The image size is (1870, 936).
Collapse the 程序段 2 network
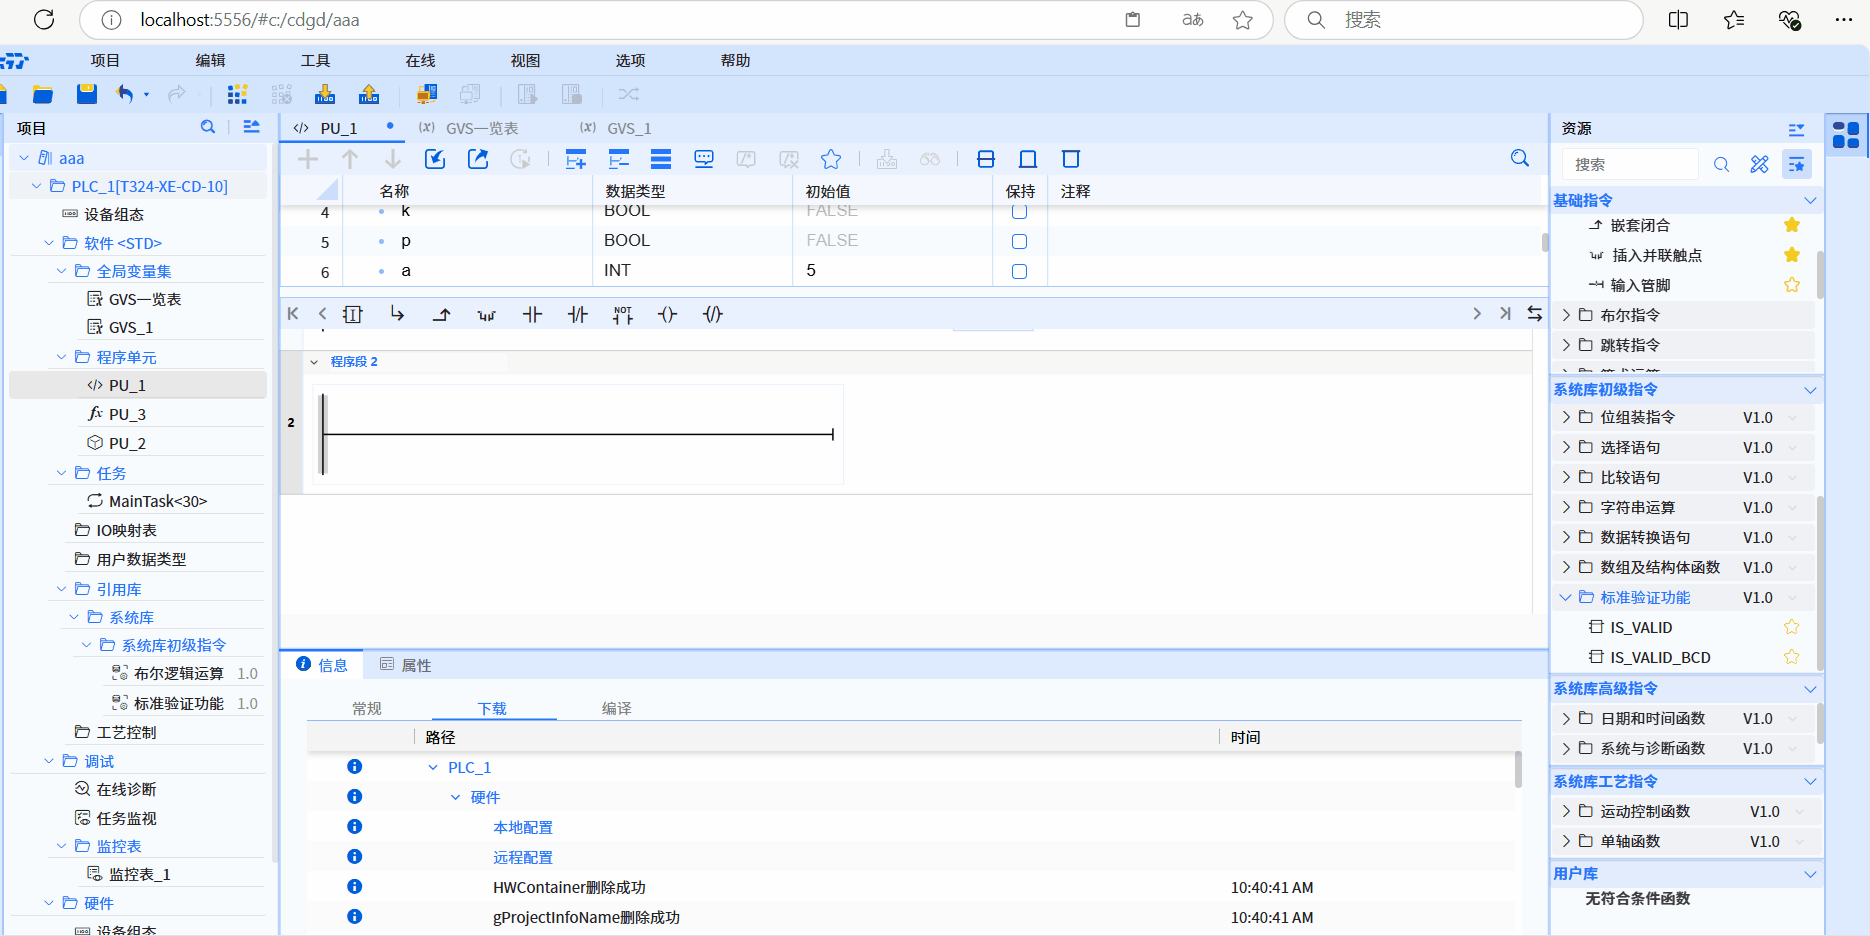pos(314,362)
